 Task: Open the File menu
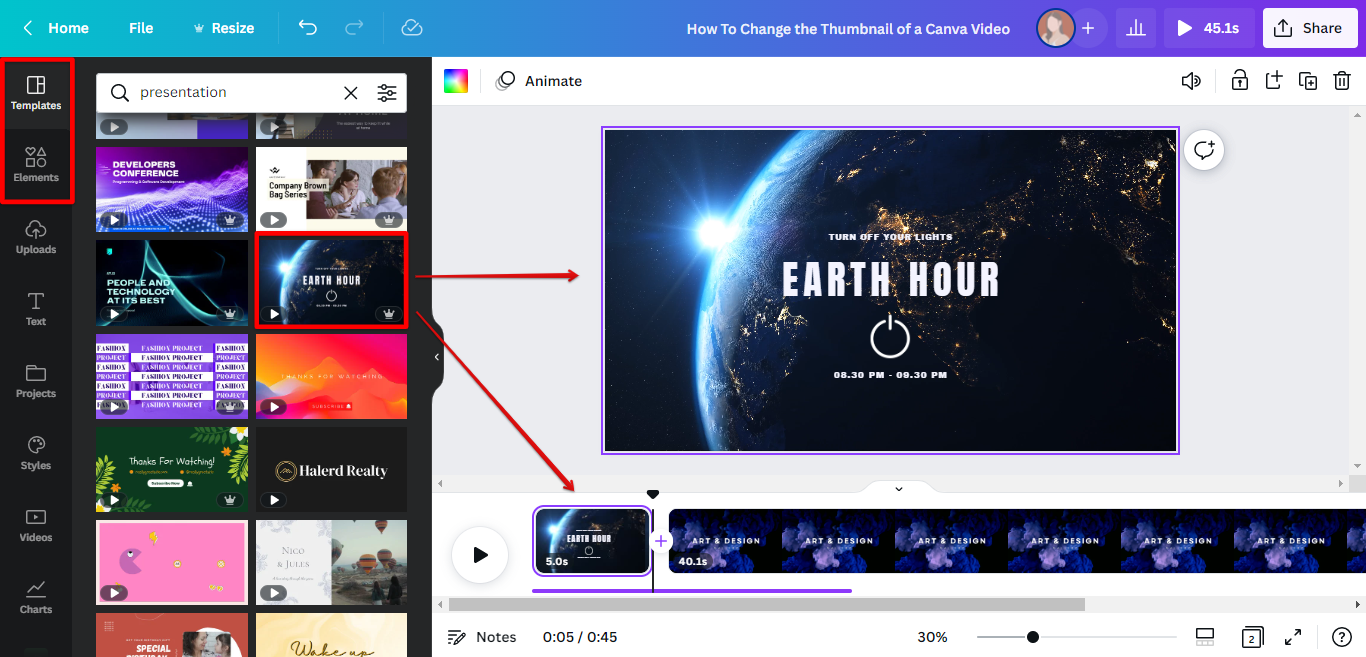pyautogui.click(x=141, y=28)
